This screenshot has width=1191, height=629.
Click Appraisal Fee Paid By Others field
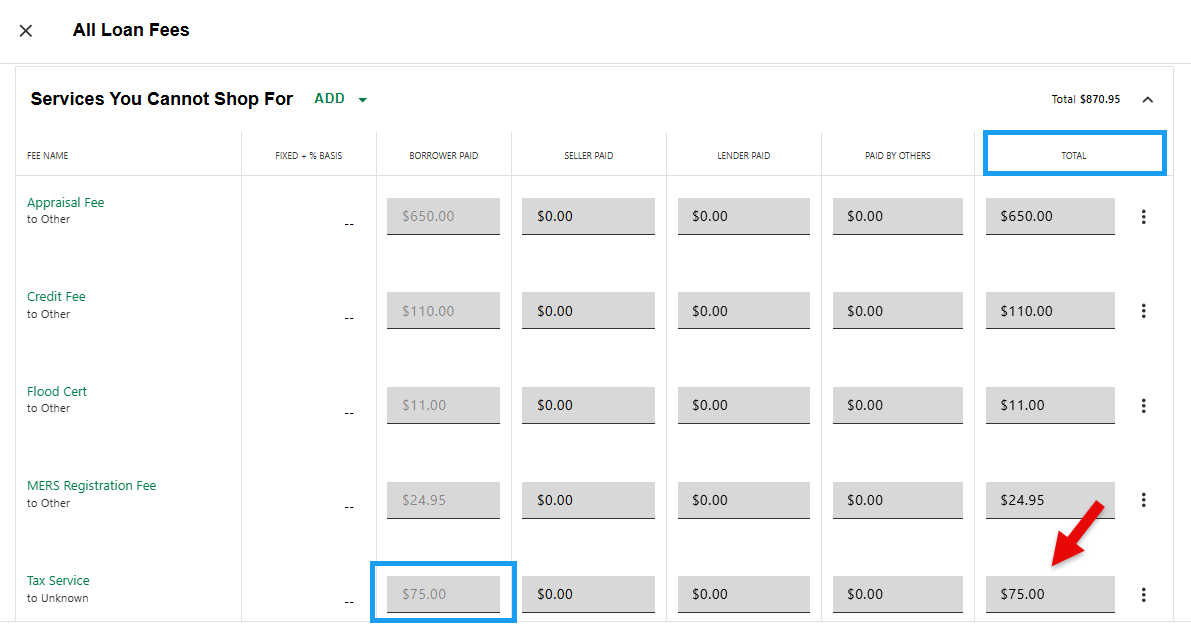point(897,217)
